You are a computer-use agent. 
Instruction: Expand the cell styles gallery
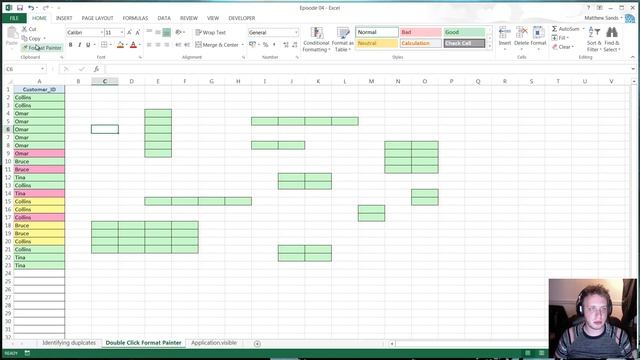pos(490,46)
